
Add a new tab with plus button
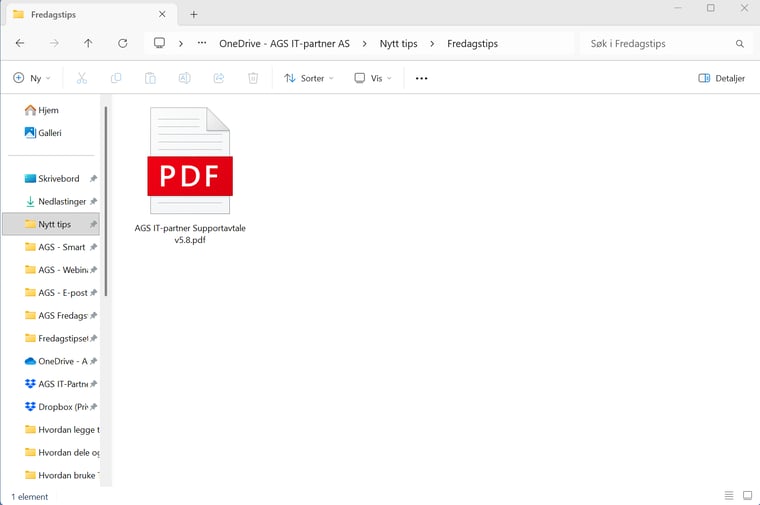click(x=194, y=15)
